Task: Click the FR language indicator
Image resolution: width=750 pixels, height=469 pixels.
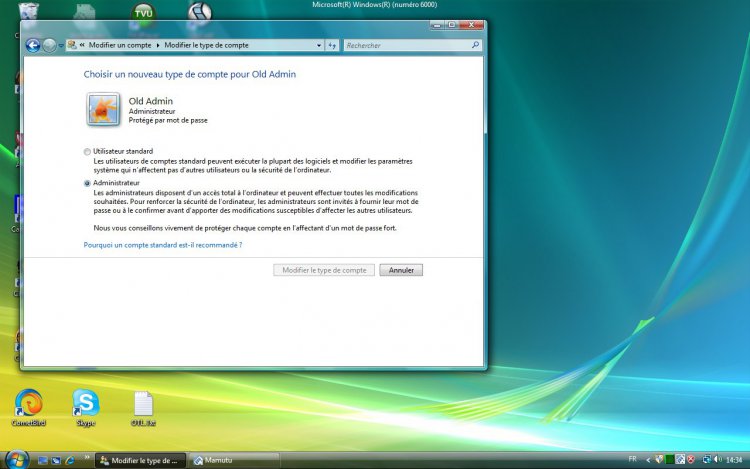Action: click(632, 459)
